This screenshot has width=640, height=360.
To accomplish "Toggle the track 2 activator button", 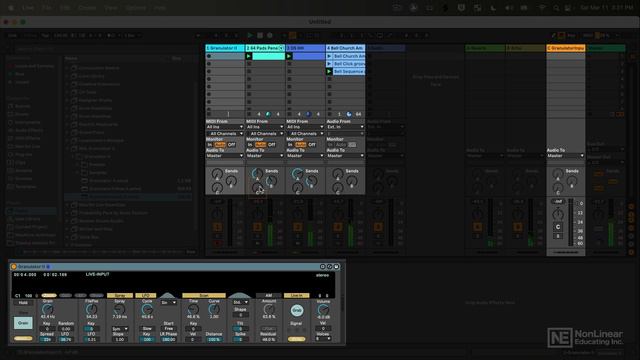I will point(257,227).
